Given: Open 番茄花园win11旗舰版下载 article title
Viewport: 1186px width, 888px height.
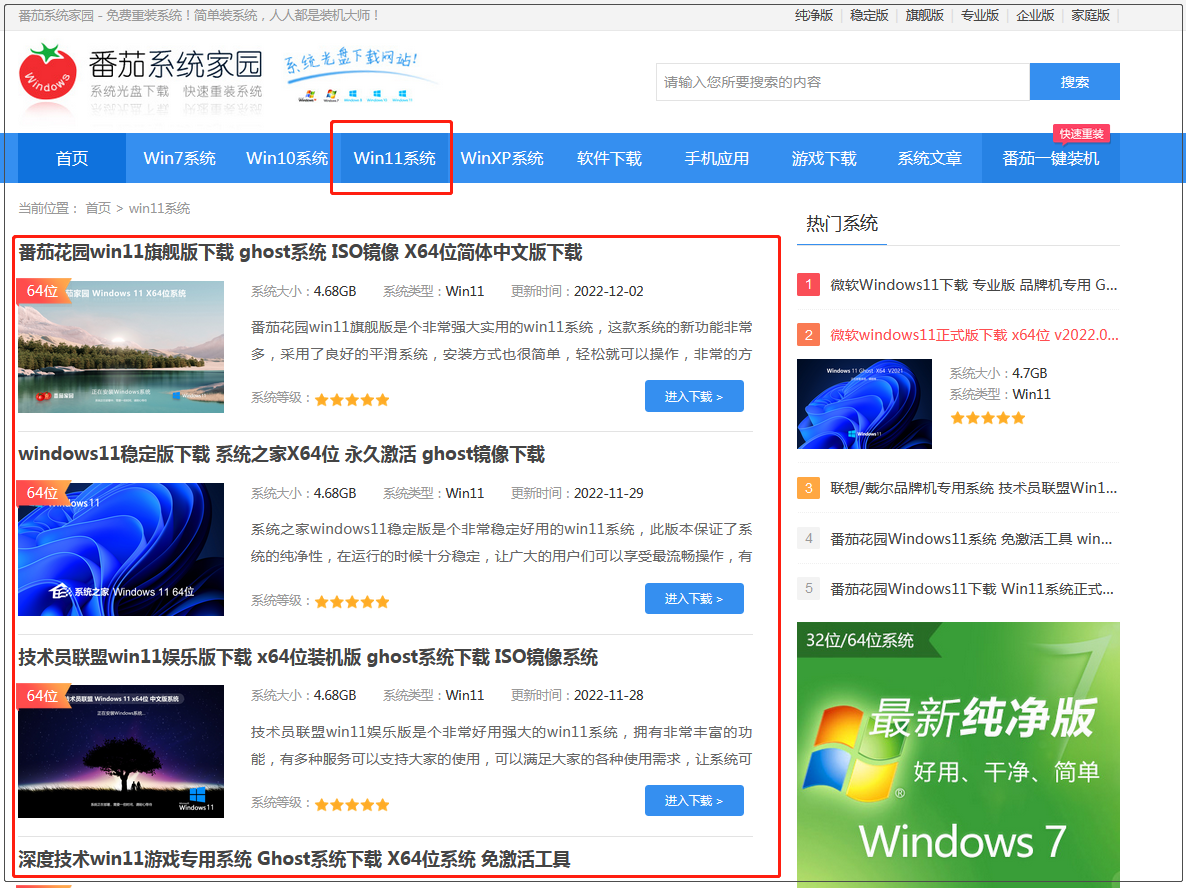Looking at the screenshot, I should coord(300,253).
